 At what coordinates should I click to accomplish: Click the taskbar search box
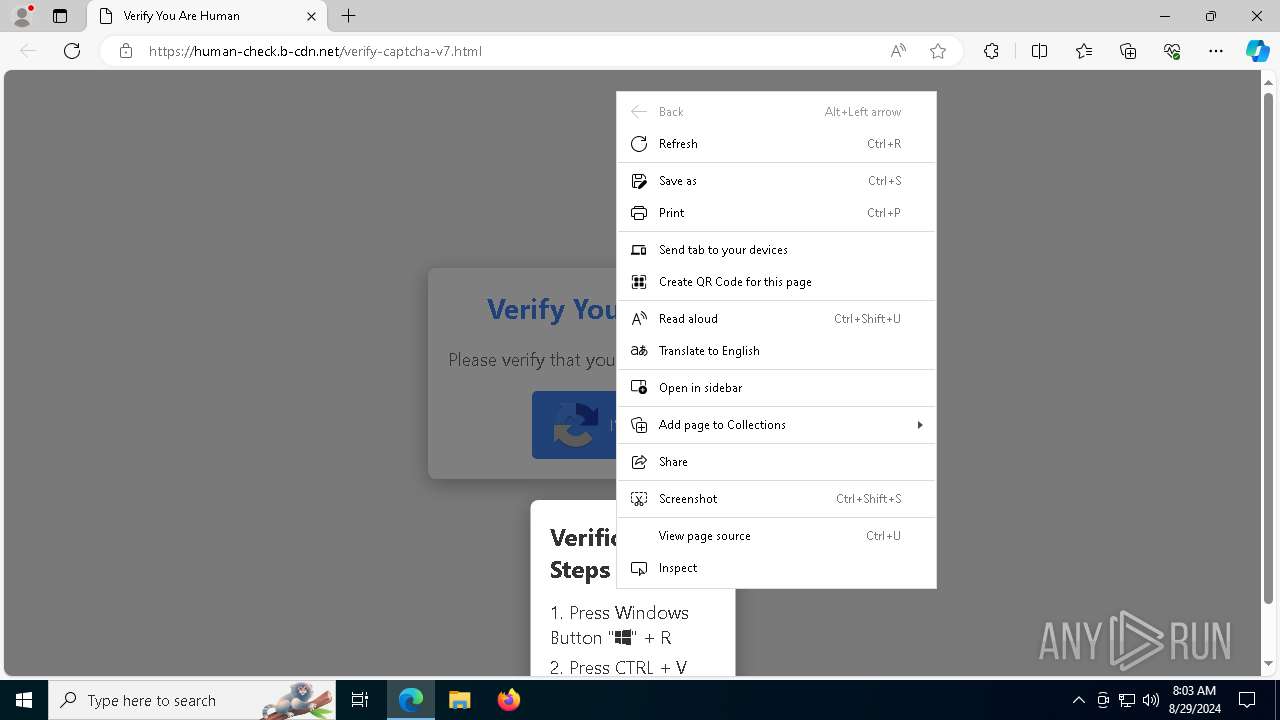(x=192, y=700)
